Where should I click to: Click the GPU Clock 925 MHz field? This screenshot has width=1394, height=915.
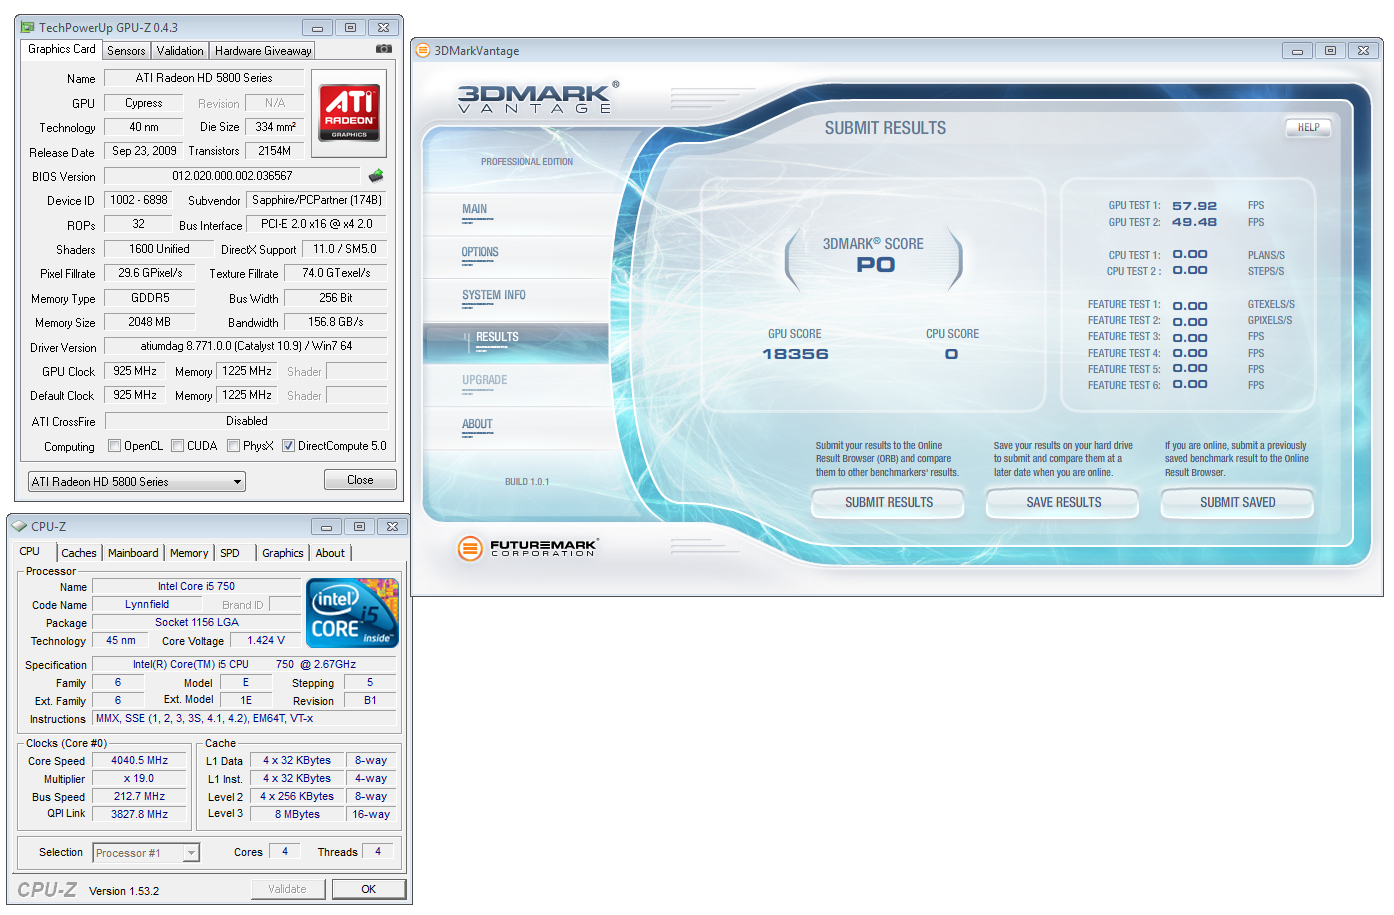(135, 371)
